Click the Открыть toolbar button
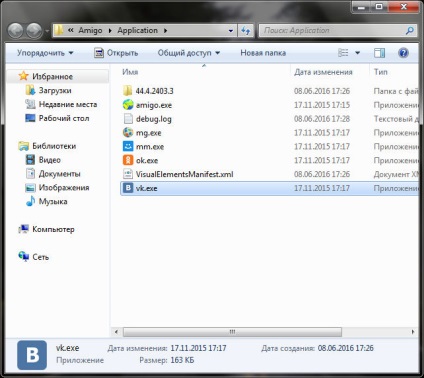Image resolution: width=424 pixels, height=378 pixels. 116,53
